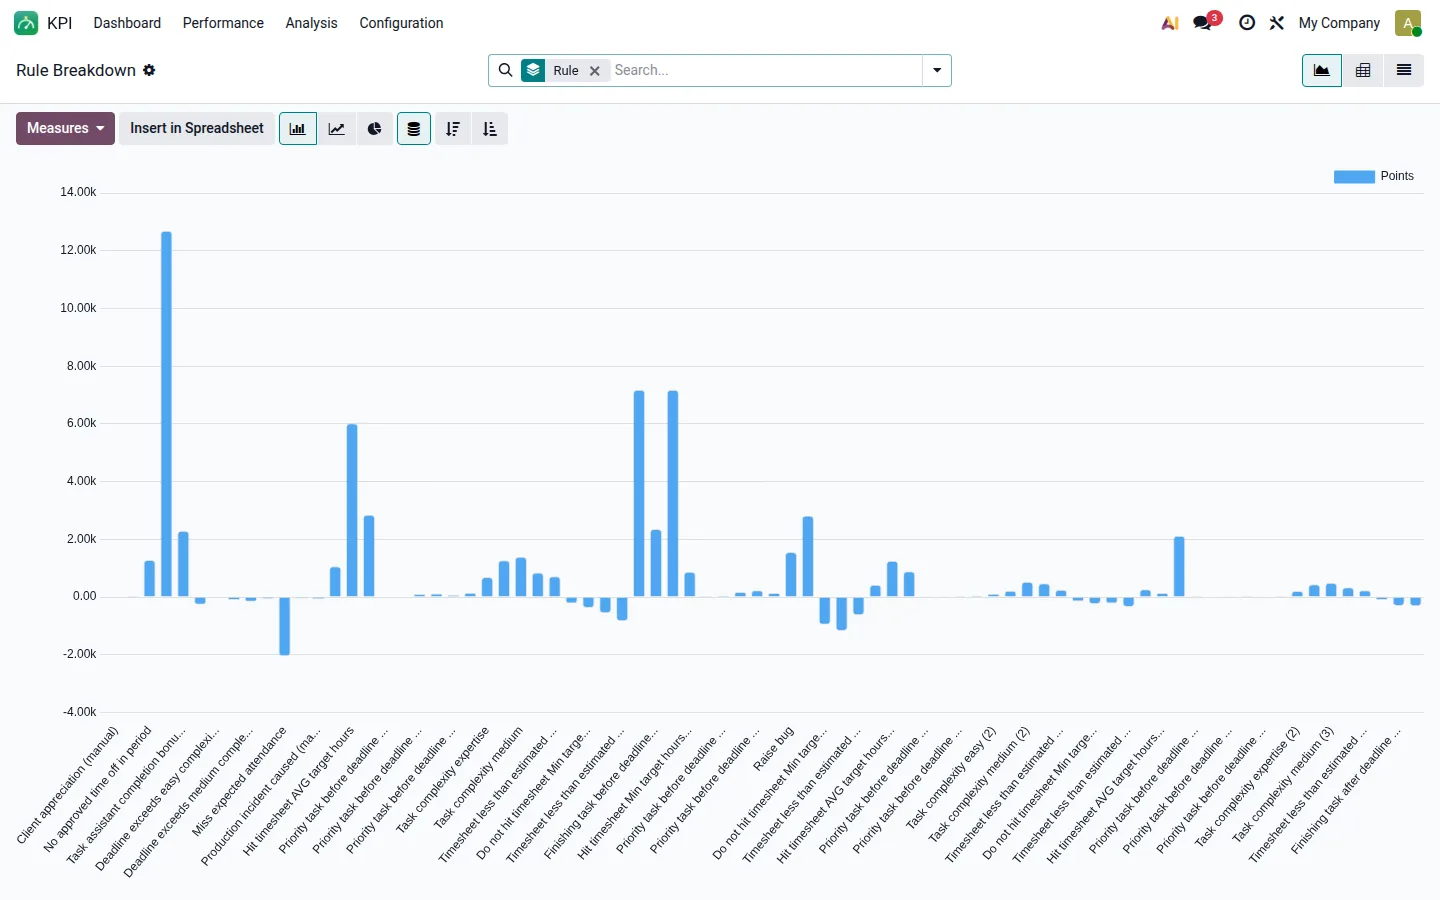
Task: Remove the Rule group-by filter
Action: point(595,71)
